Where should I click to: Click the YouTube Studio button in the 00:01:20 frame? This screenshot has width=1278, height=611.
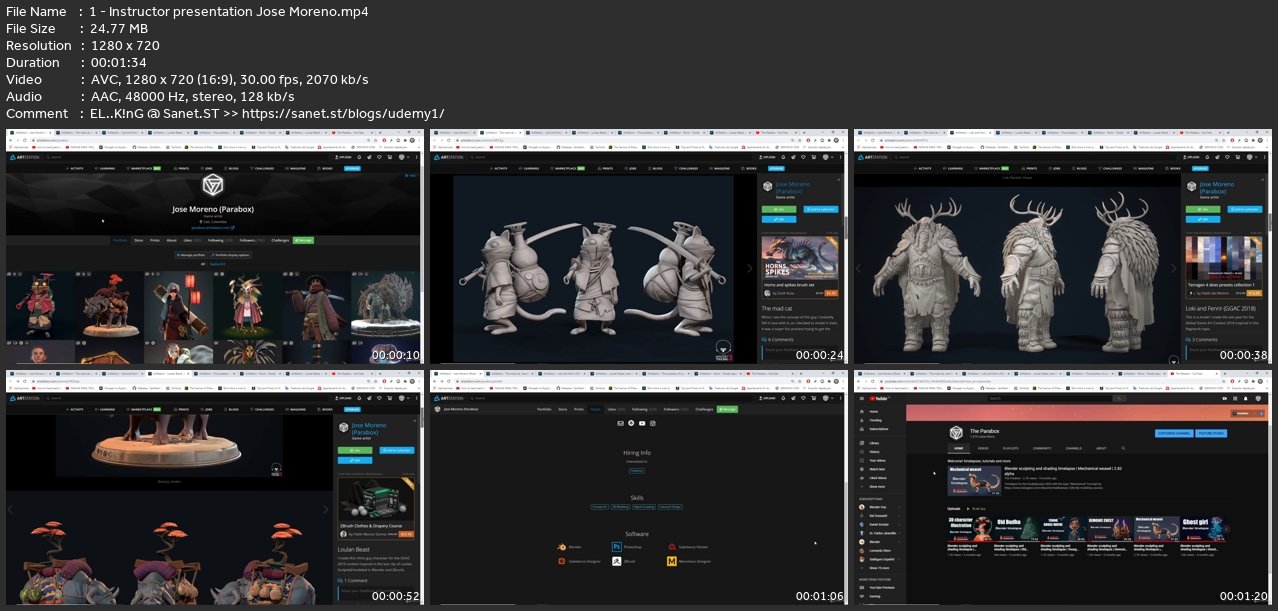[x=1211, y=433]
